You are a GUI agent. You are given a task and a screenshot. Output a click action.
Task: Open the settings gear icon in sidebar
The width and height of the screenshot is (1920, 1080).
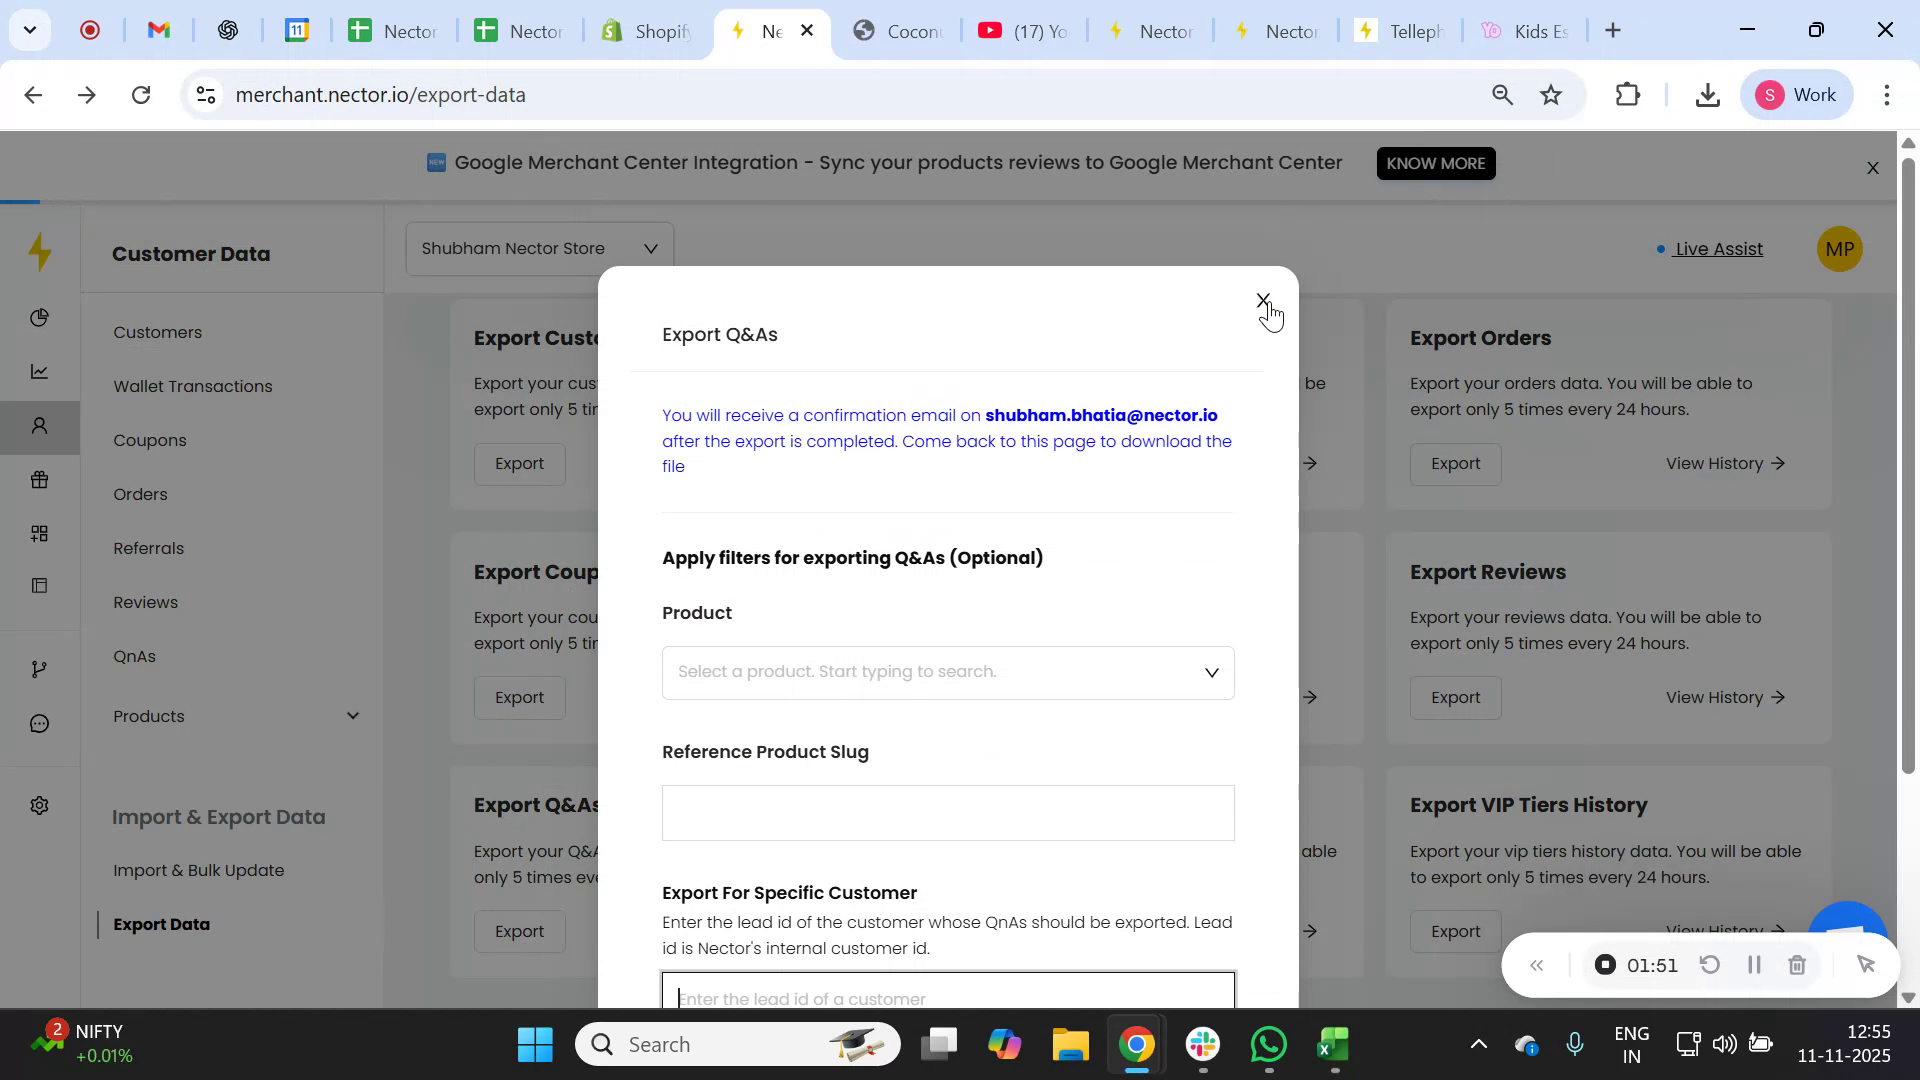pos(40,805)
